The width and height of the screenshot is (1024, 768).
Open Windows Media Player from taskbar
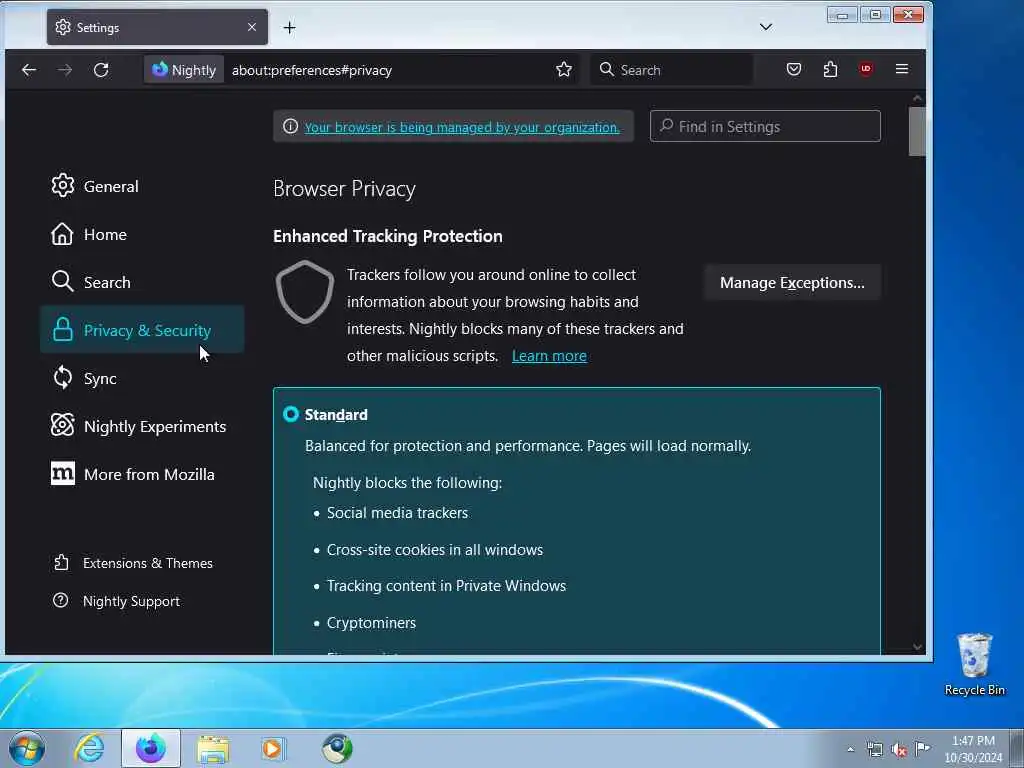273,748
